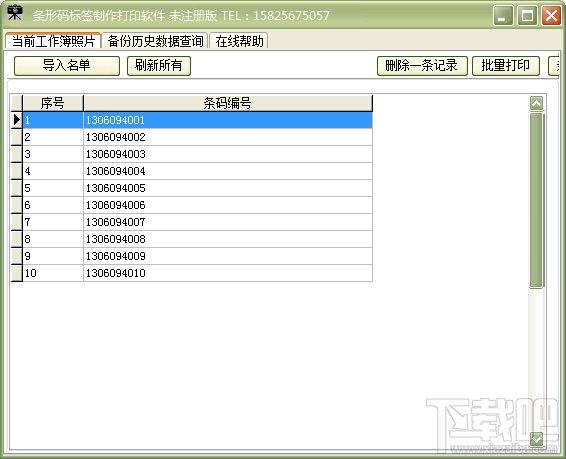Click the application icon in the title bar

point(14,13)
